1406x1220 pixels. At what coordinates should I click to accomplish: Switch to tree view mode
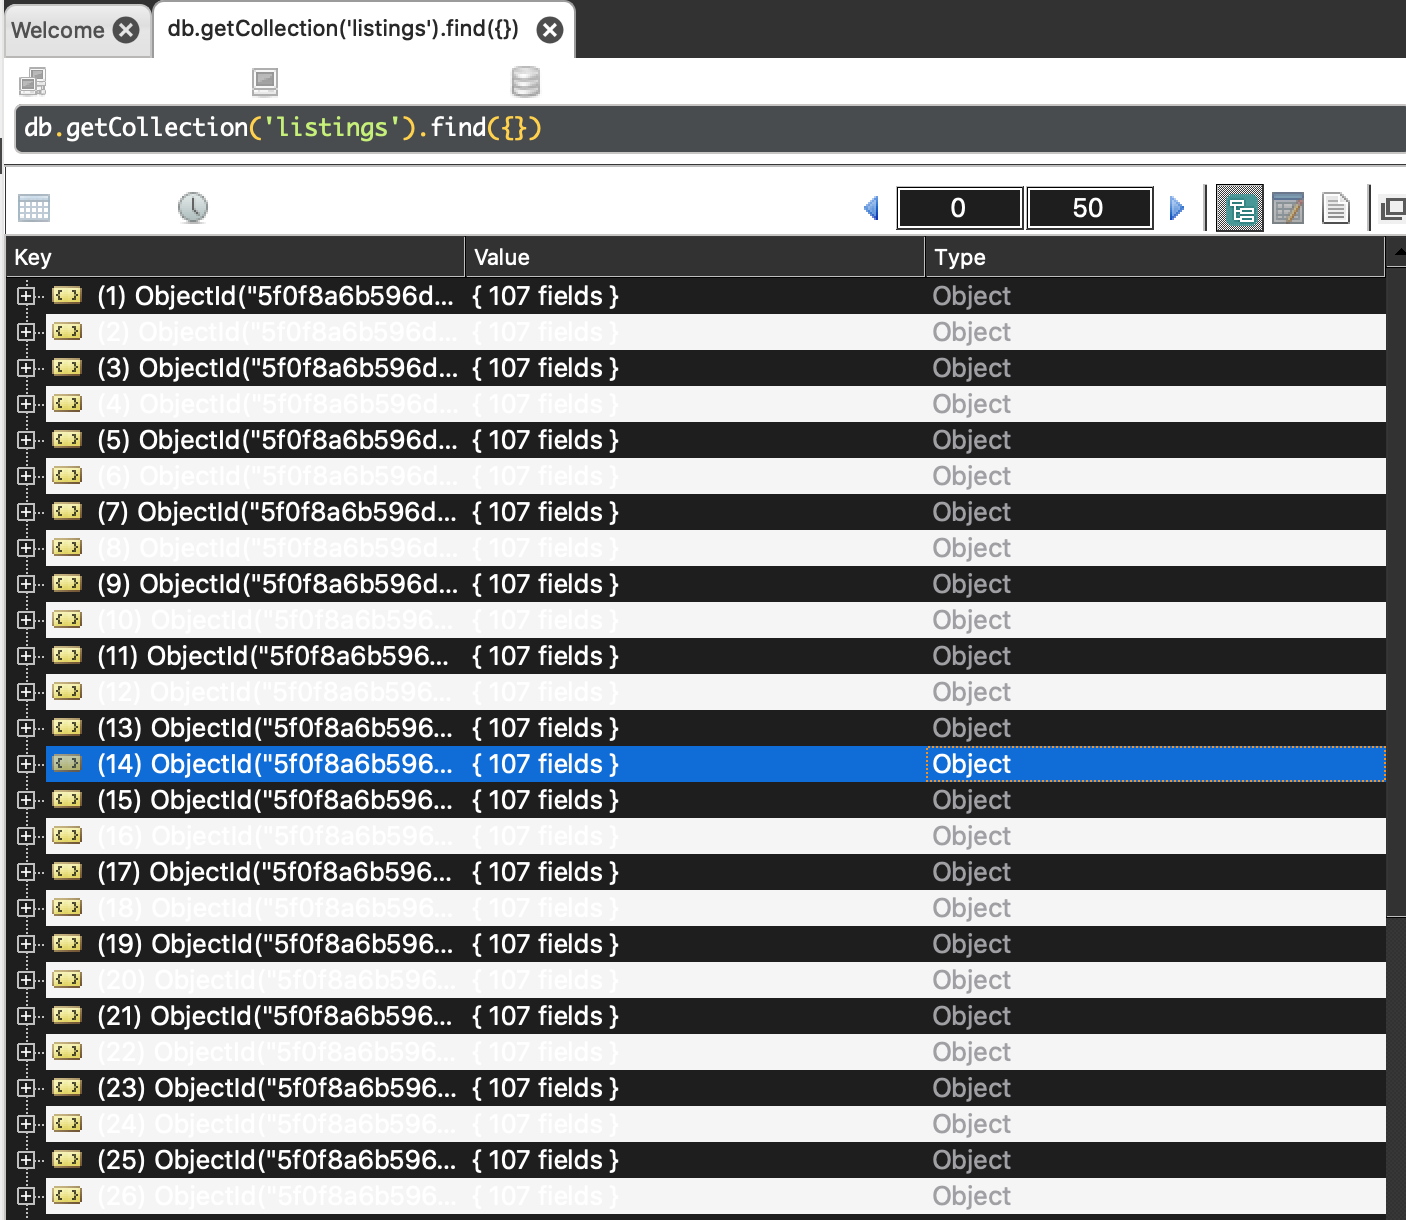click(1240, 208)
